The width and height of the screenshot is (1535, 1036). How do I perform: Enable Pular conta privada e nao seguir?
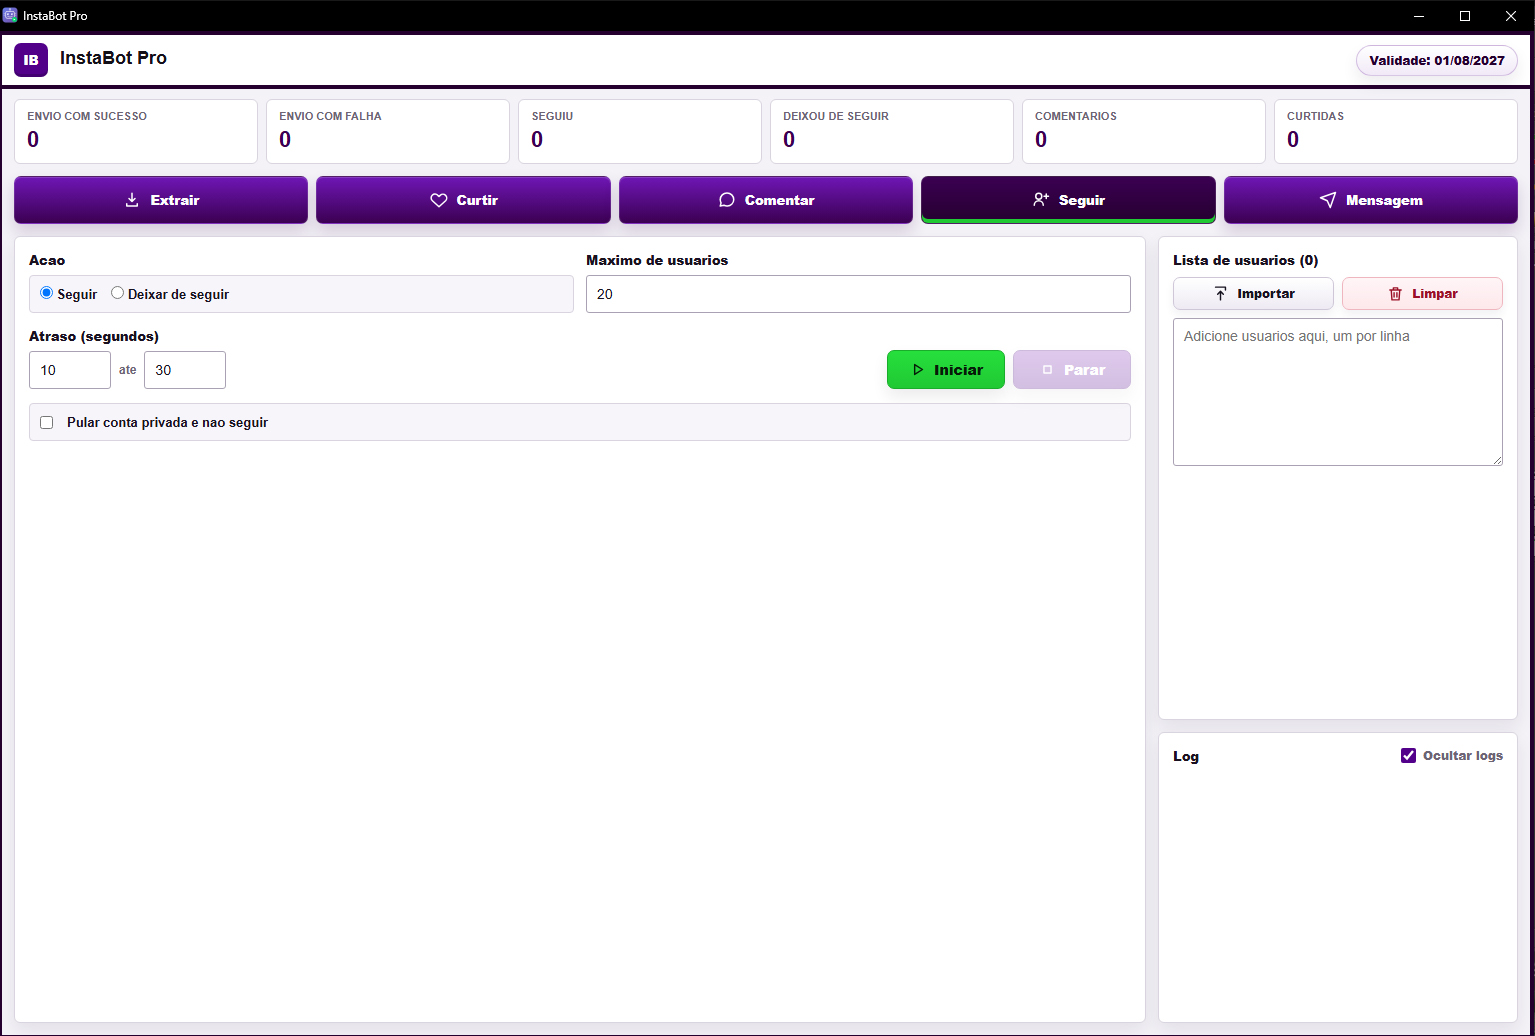(46, 422)
